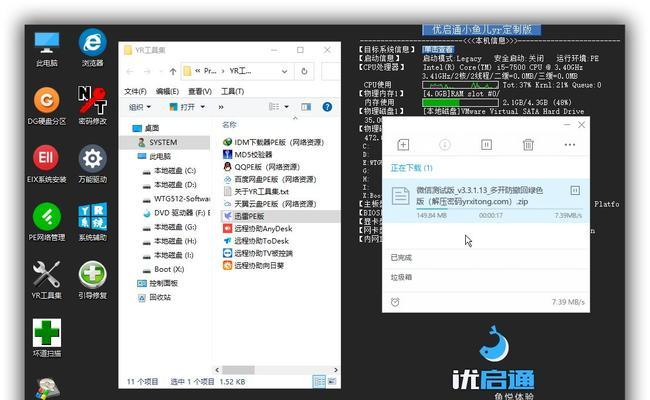Open view options dropdown arrow

tap(286, 107)
